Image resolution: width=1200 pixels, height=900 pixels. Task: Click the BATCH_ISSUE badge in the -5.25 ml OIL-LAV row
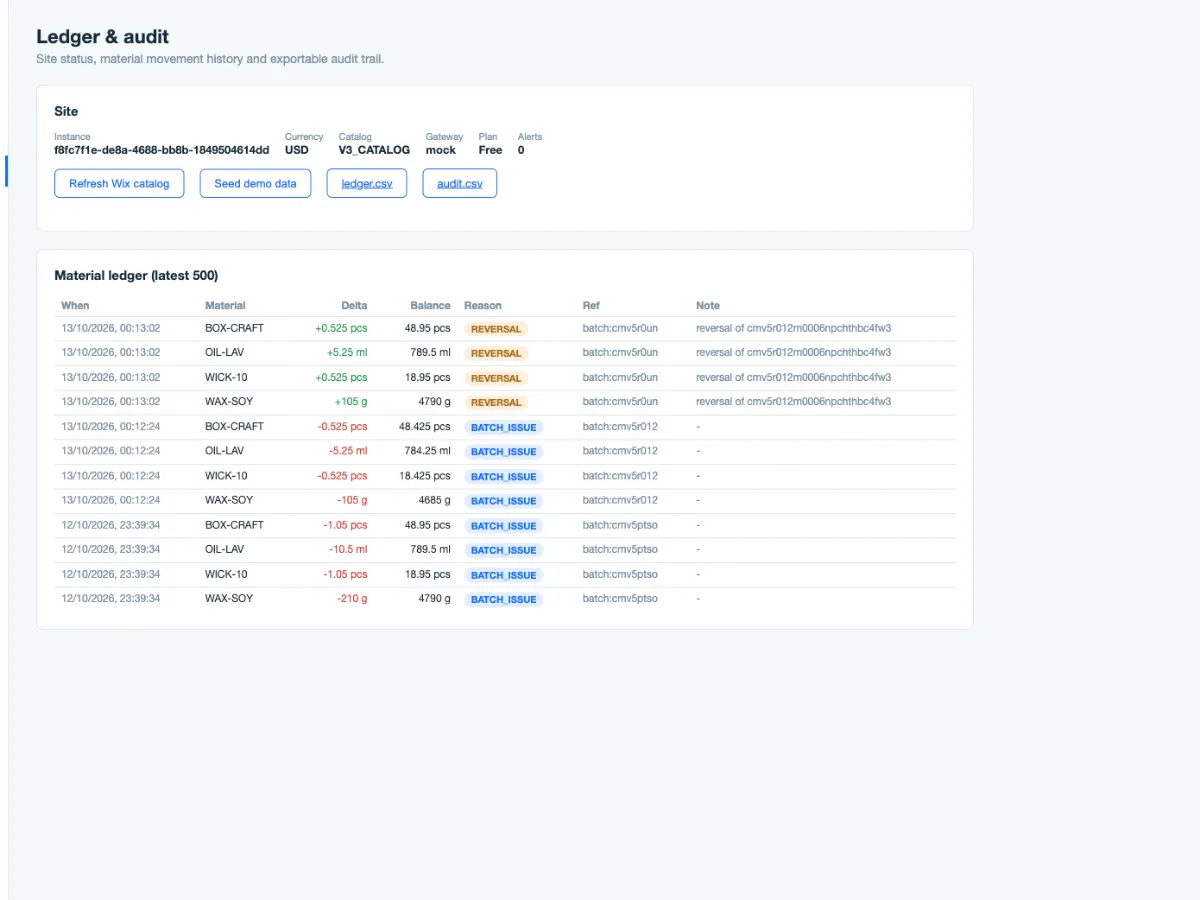(x=504, y=452)
